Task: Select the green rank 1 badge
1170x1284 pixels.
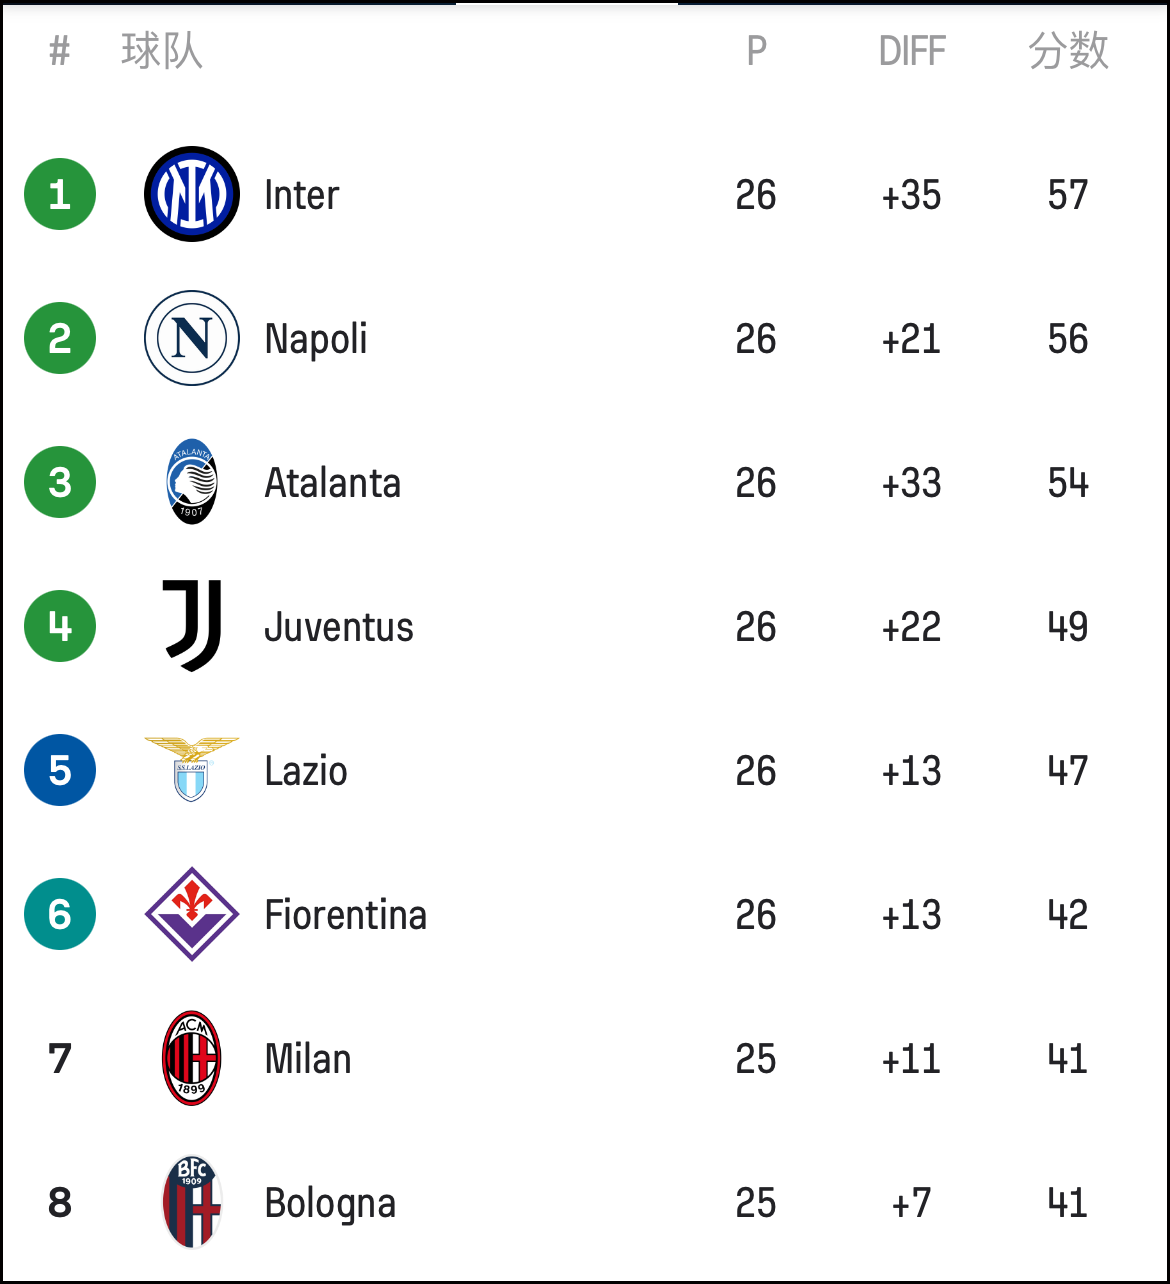Action: click(60, 194)
